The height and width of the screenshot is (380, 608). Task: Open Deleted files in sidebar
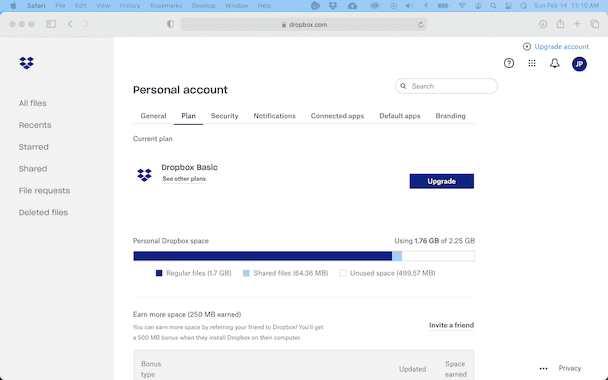[x=43, y=212]
